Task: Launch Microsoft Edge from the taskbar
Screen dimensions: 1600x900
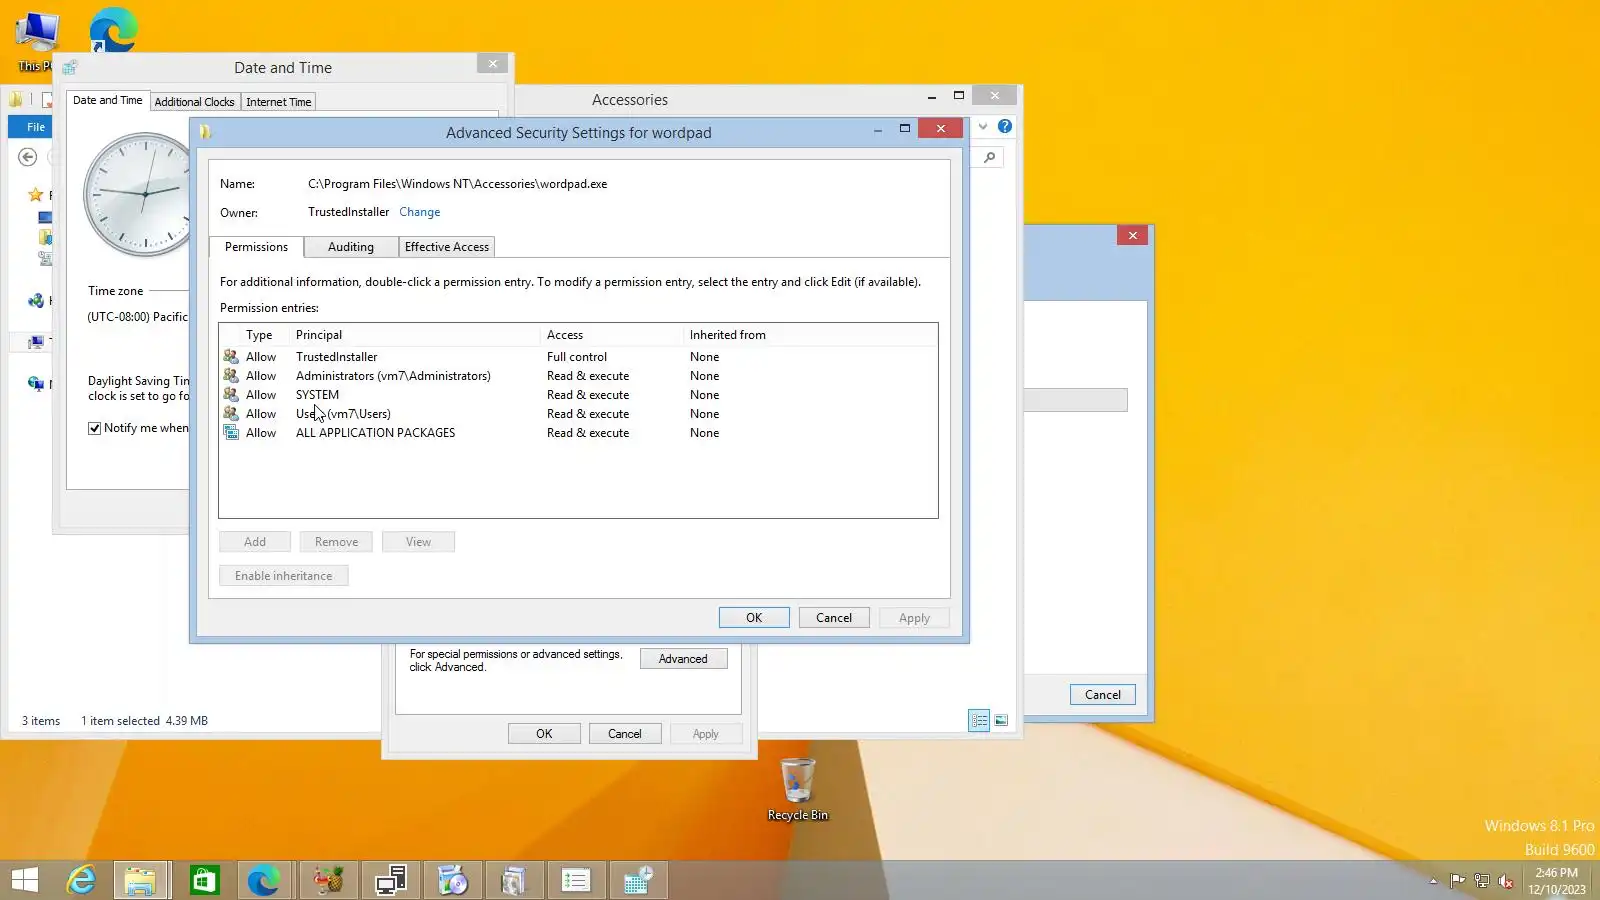Action: (x=264, y=880)
